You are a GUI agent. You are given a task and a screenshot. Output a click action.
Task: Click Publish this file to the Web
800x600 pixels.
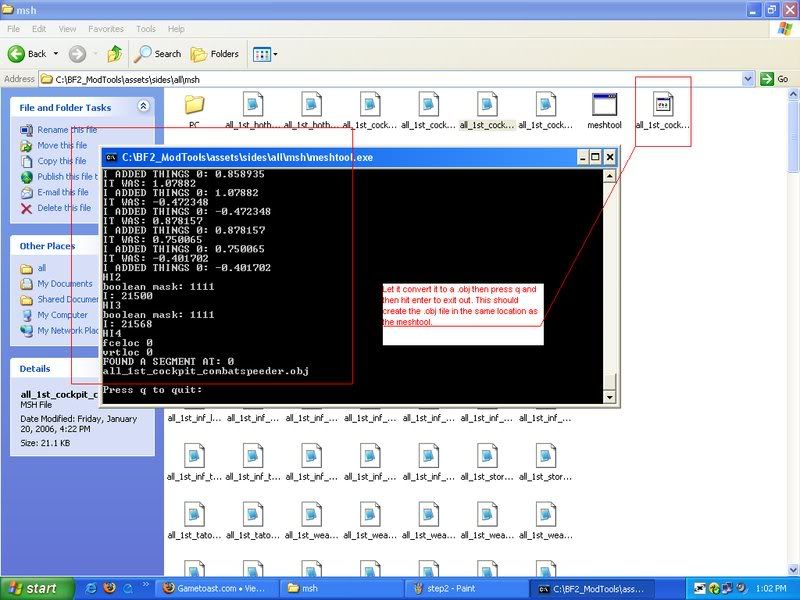coord(59,177)
